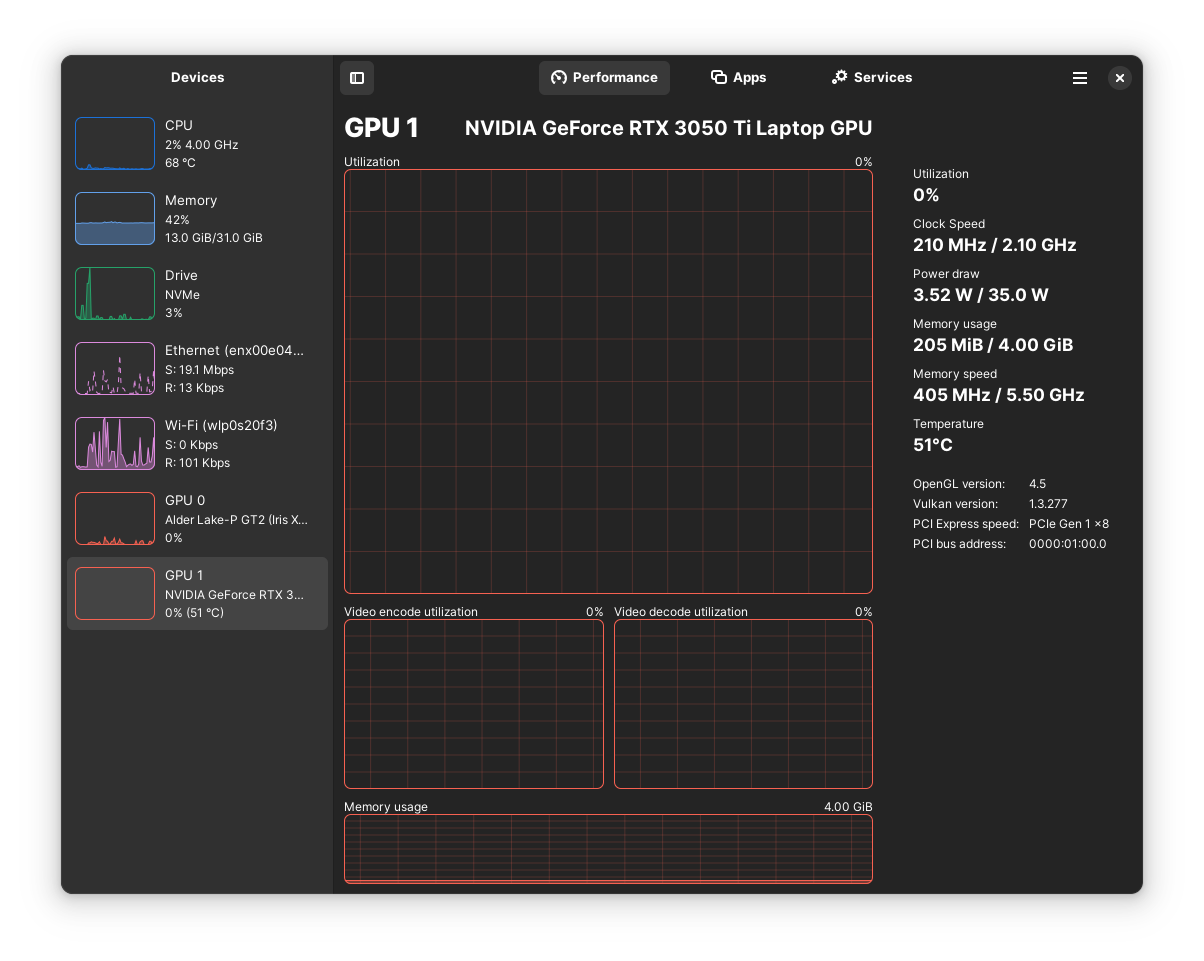Click the '3.52 W / 35.0 W' power draw
Image resolution: width=1204 pixels, height=961 pixels.
981,295
